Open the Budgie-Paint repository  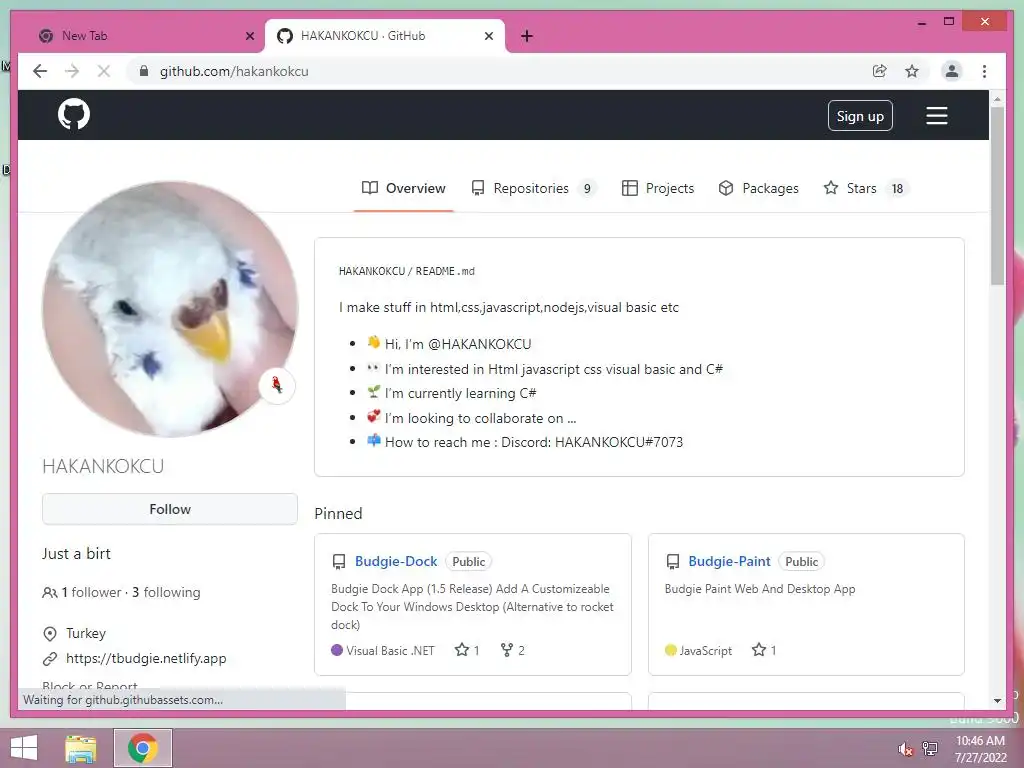tap(729, 561)
